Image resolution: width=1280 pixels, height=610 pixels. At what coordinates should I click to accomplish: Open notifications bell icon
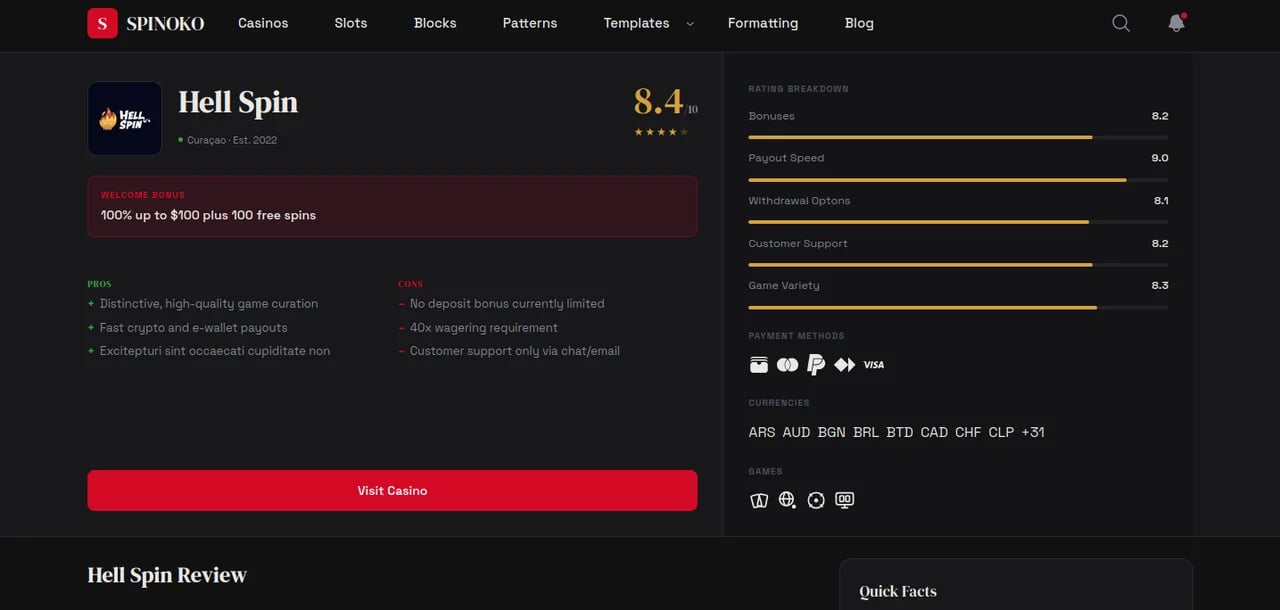click(1176, 22)
